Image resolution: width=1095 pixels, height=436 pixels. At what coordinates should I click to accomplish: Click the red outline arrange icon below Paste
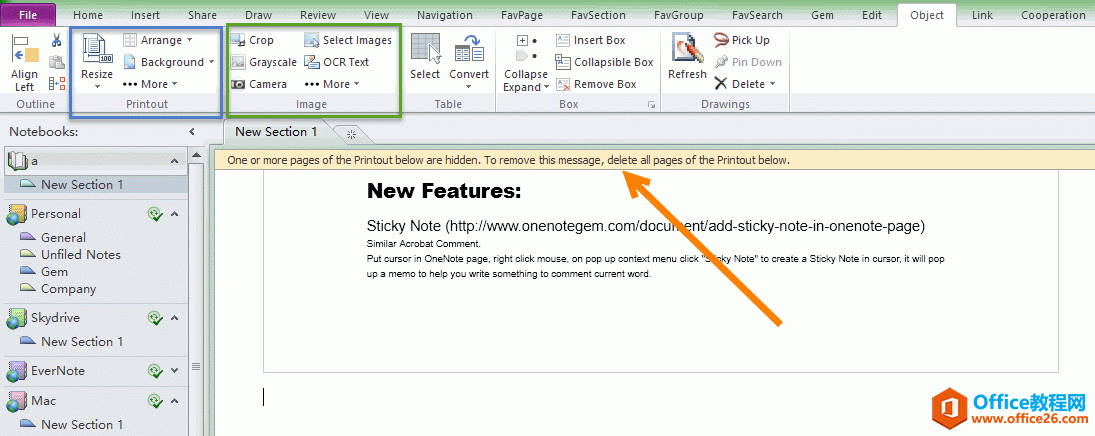(57, 84)
